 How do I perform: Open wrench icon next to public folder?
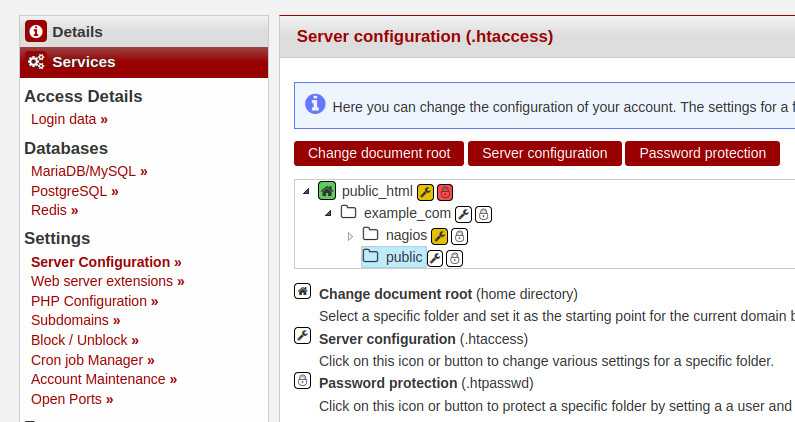[x=435, y=259]
